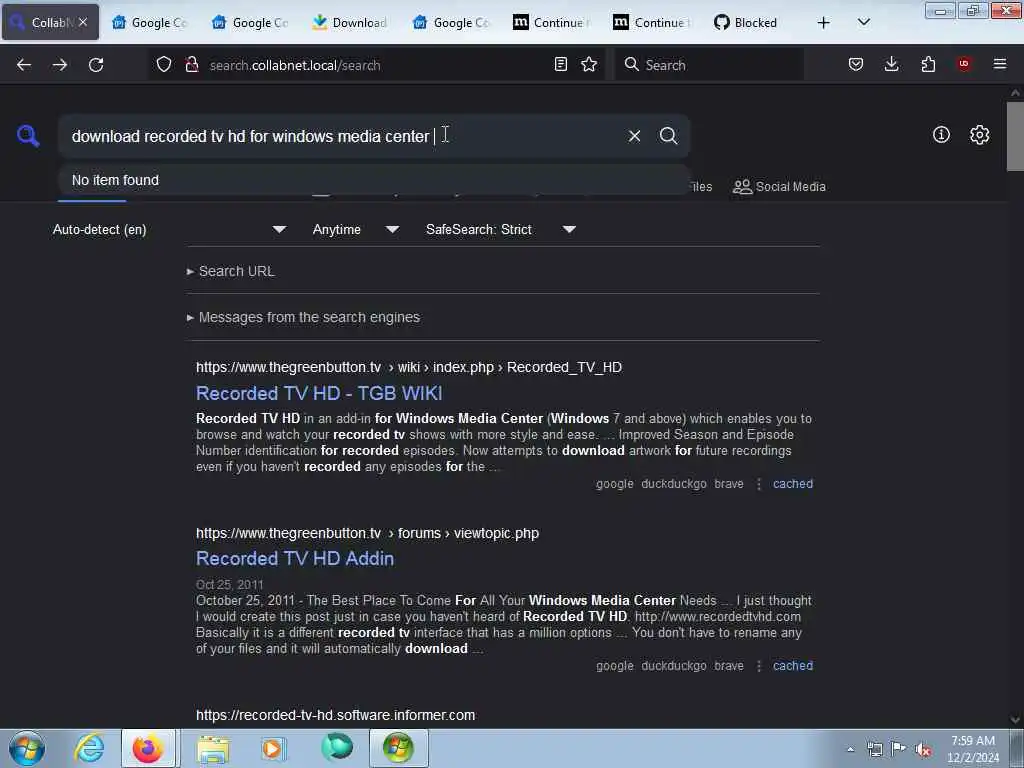Open the Windows Start menu
The image size is (1024, 768).
(26, 748)
